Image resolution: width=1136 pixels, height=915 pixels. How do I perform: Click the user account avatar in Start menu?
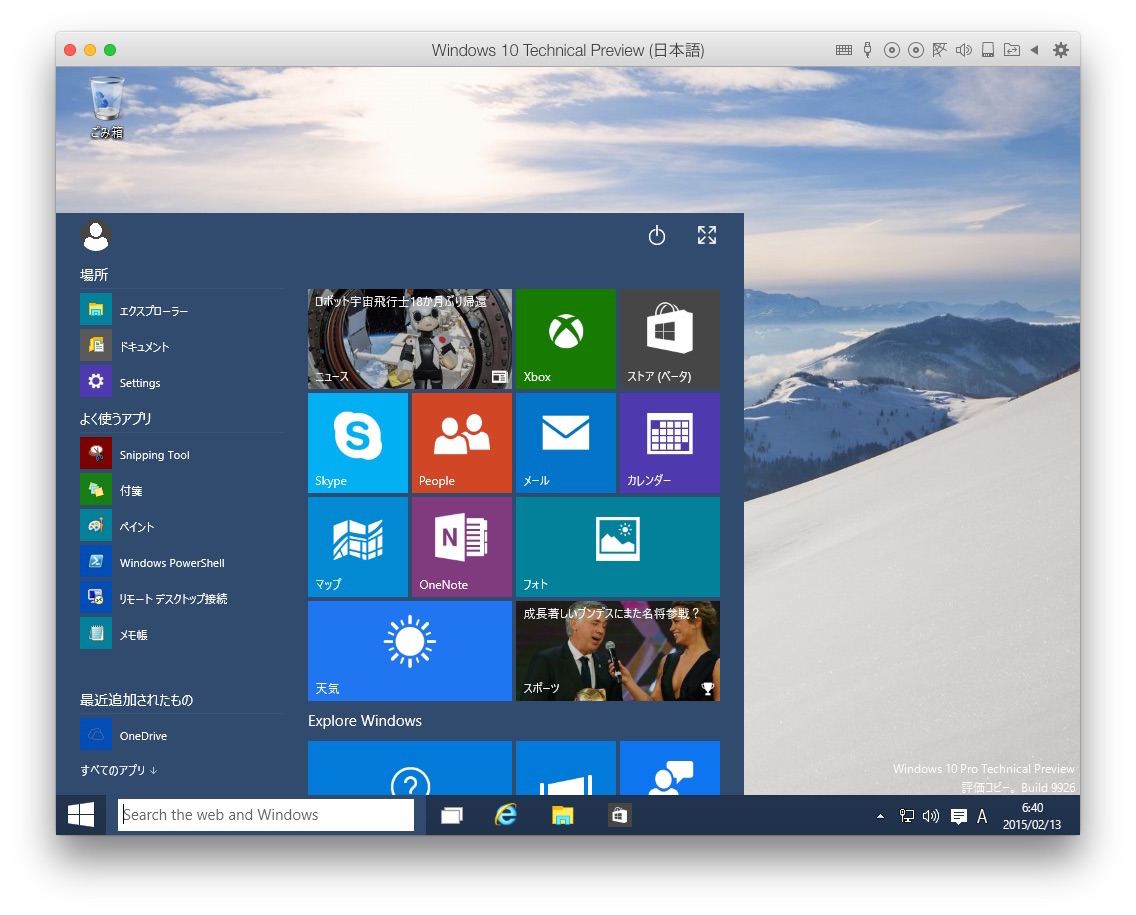click(x=96, y=236)
